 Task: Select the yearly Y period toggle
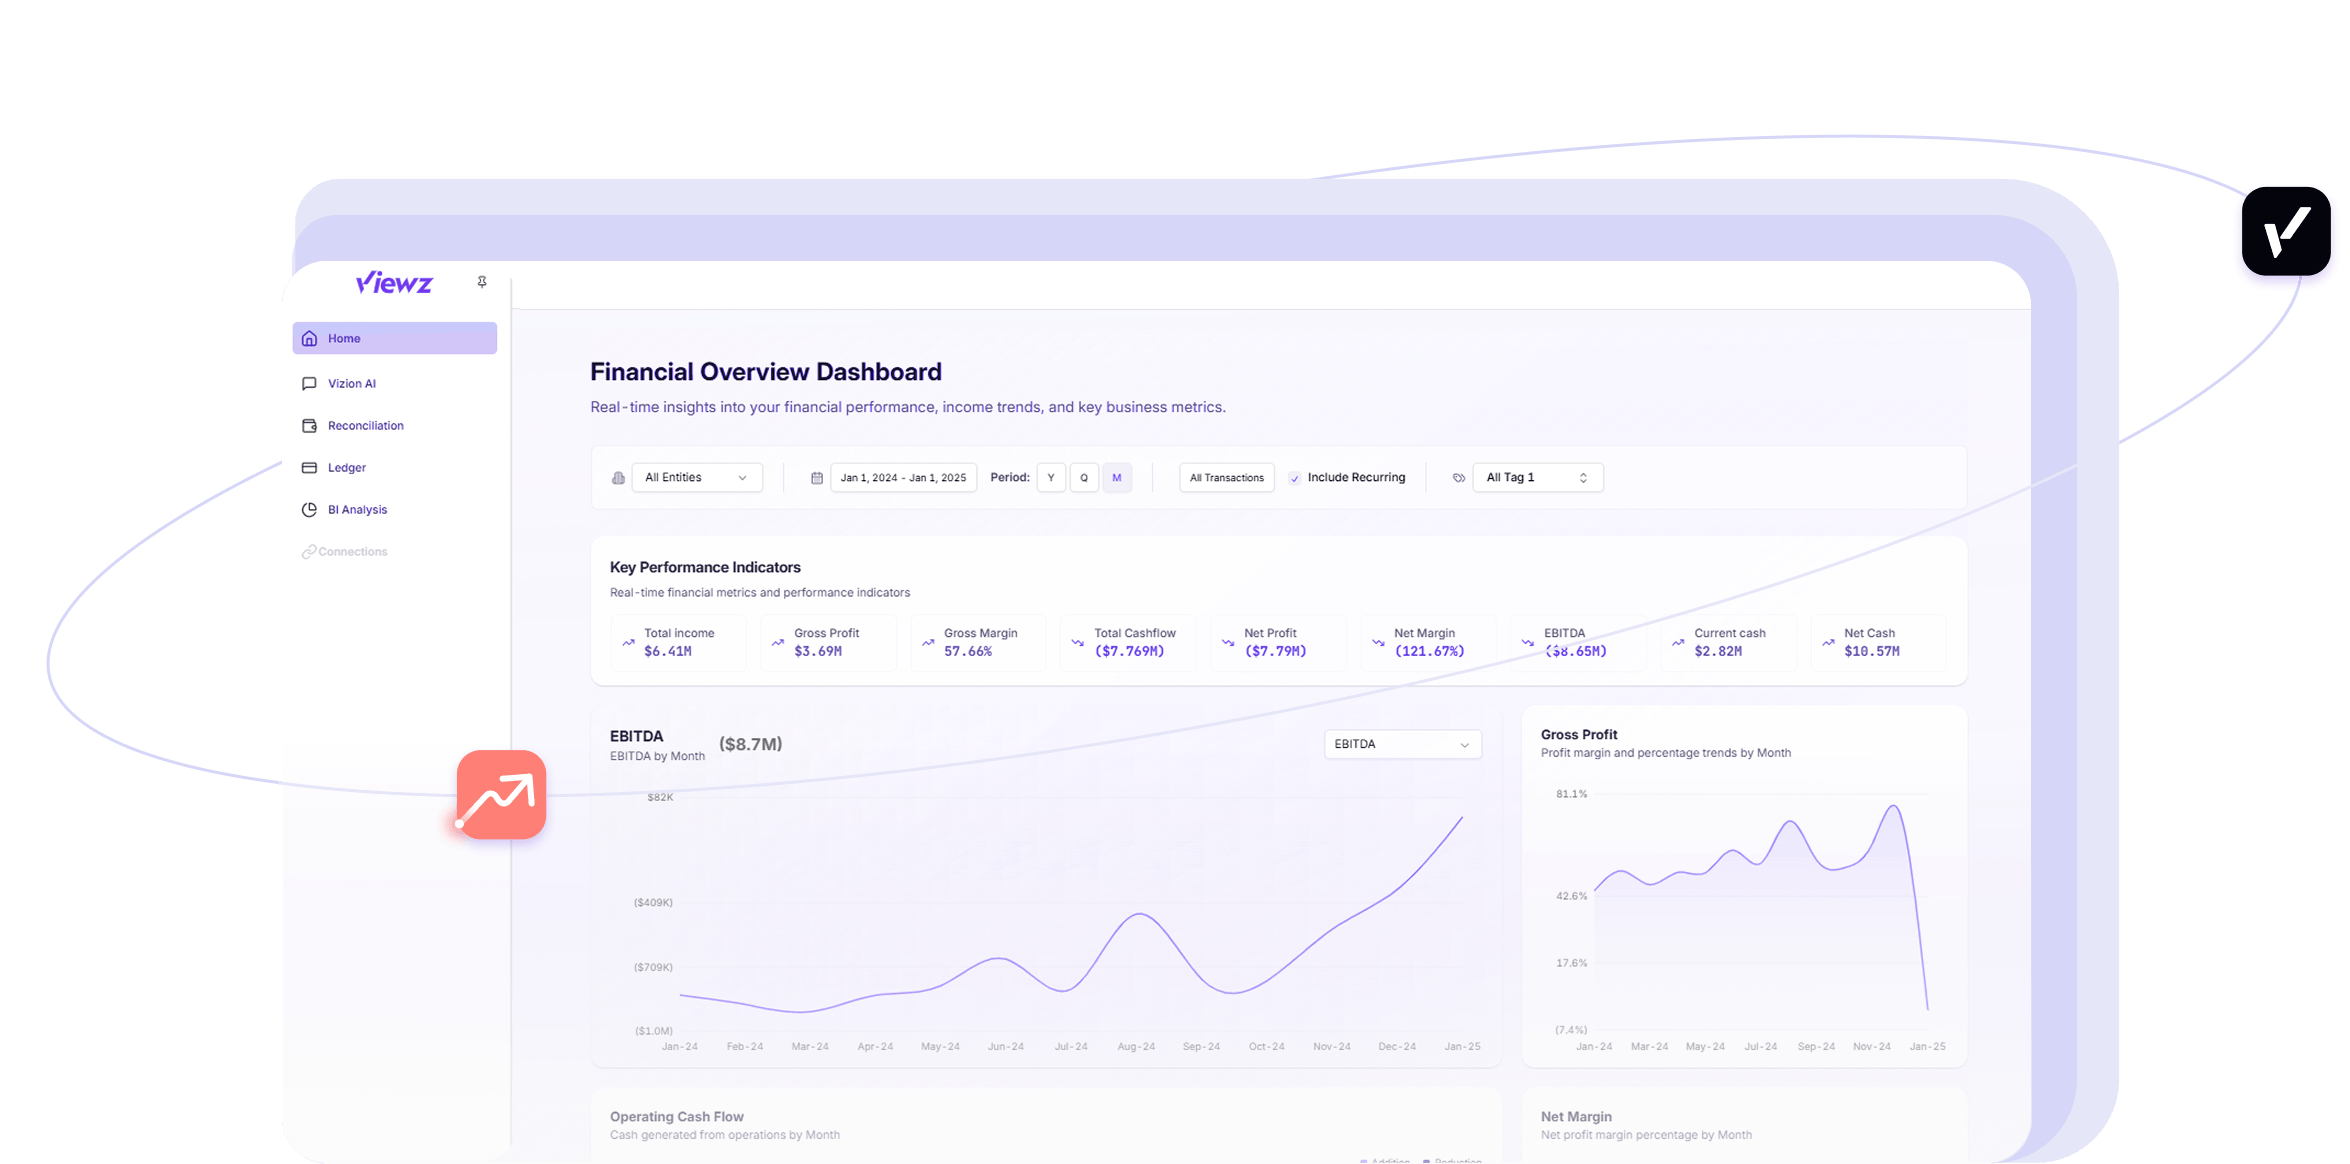click(1051, 478)
